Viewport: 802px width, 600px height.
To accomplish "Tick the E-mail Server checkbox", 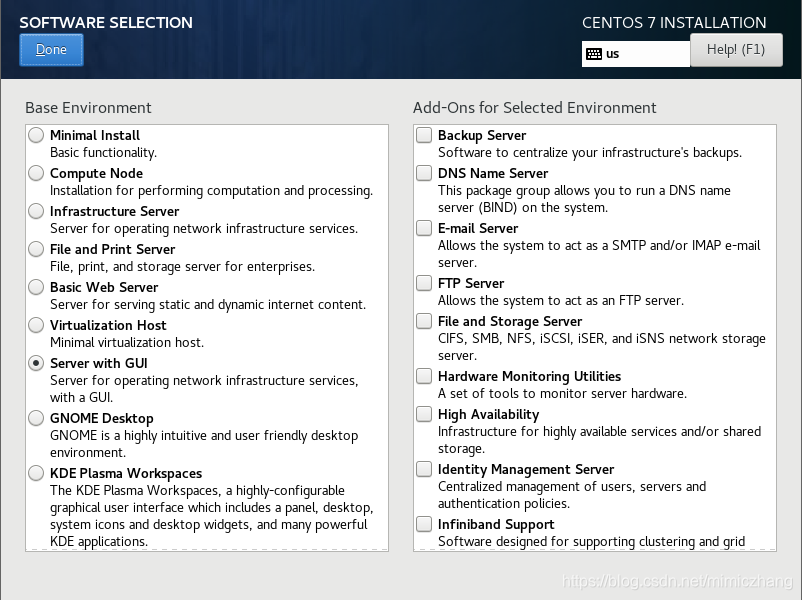I will tap(424, 228).
